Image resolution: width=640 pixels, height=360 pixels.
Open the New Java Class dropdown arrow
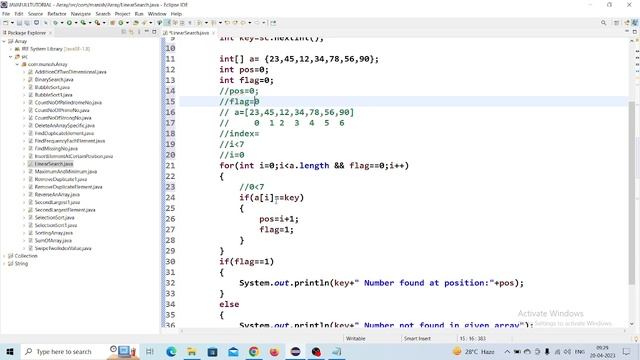[x=127, y=23]
